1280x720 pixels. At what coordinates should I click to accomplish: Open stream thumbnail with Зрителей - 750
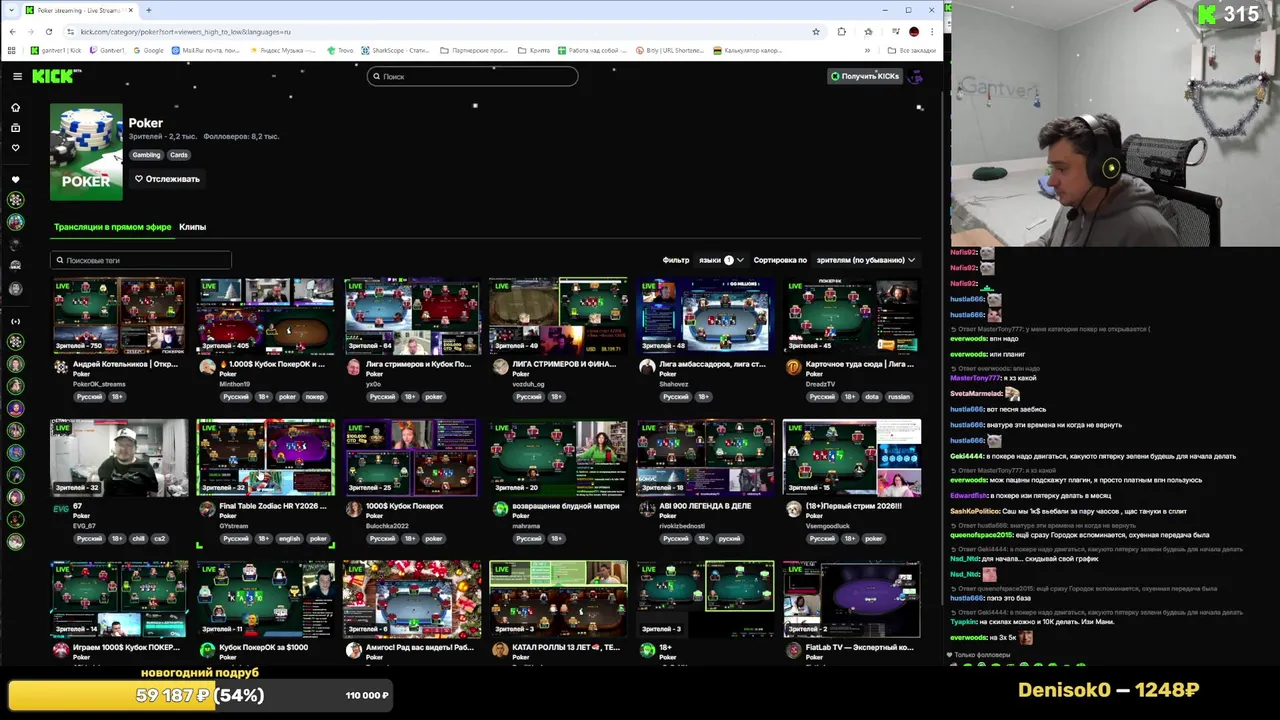click(119, 316)
